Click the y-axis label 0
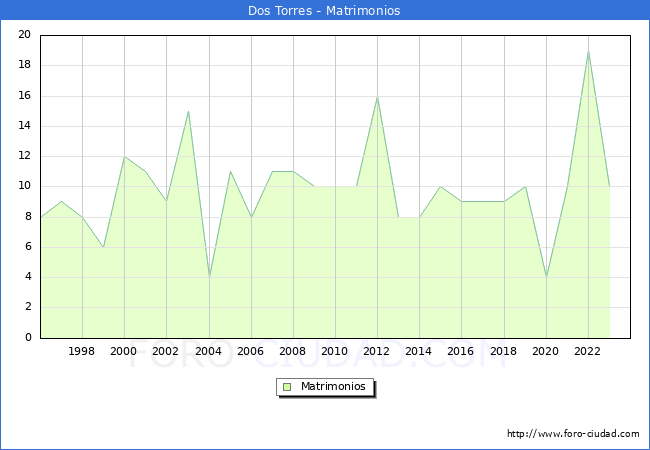Screen dimensions: 650x450 click(28, 337)
